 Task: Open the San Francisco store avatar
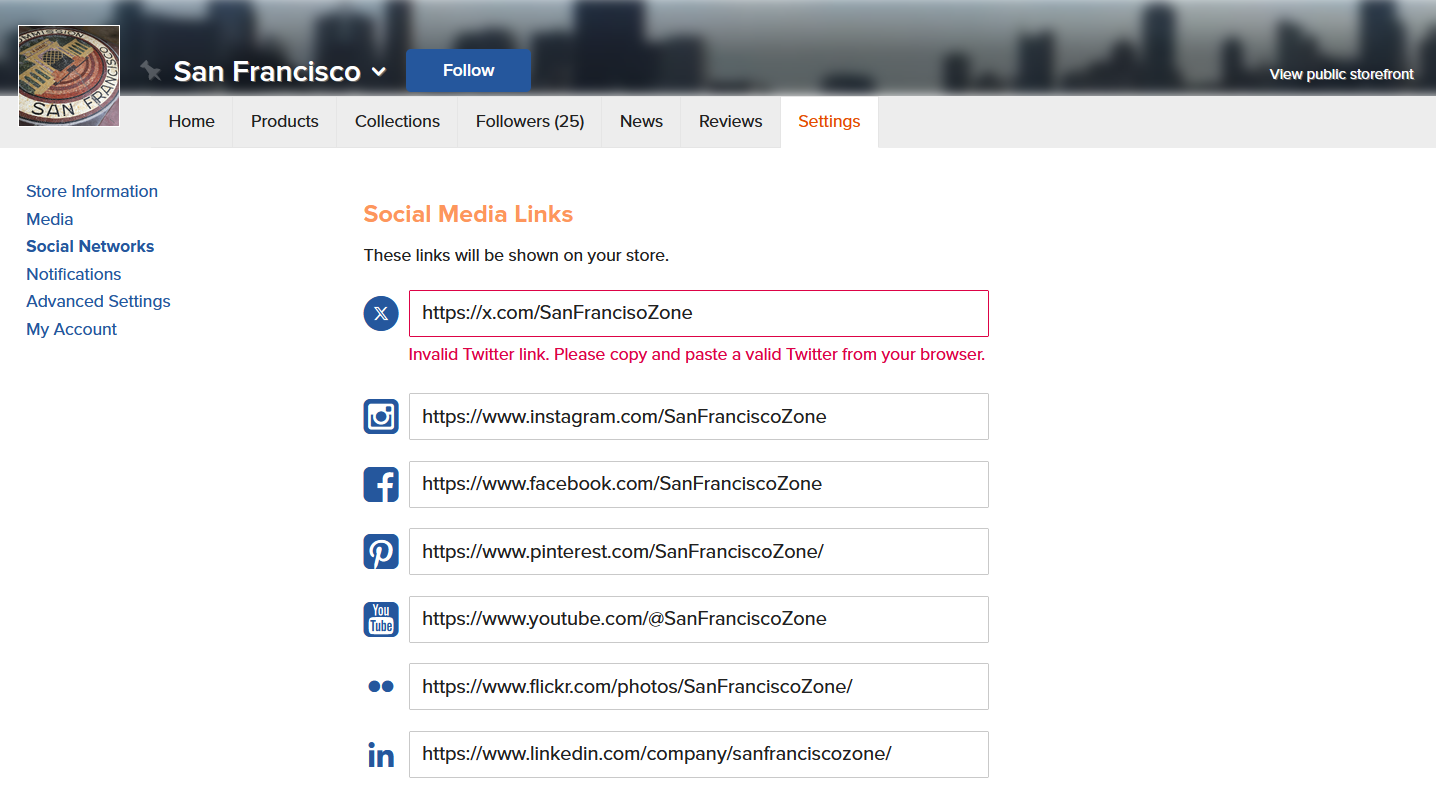point(69,76)
